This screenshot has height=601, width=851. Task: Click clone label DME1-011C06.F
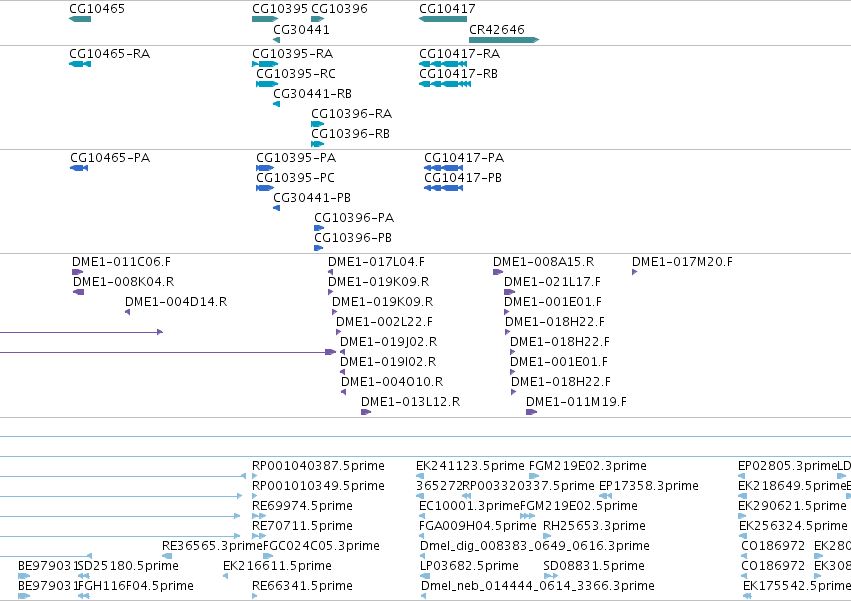pos(122,262)
